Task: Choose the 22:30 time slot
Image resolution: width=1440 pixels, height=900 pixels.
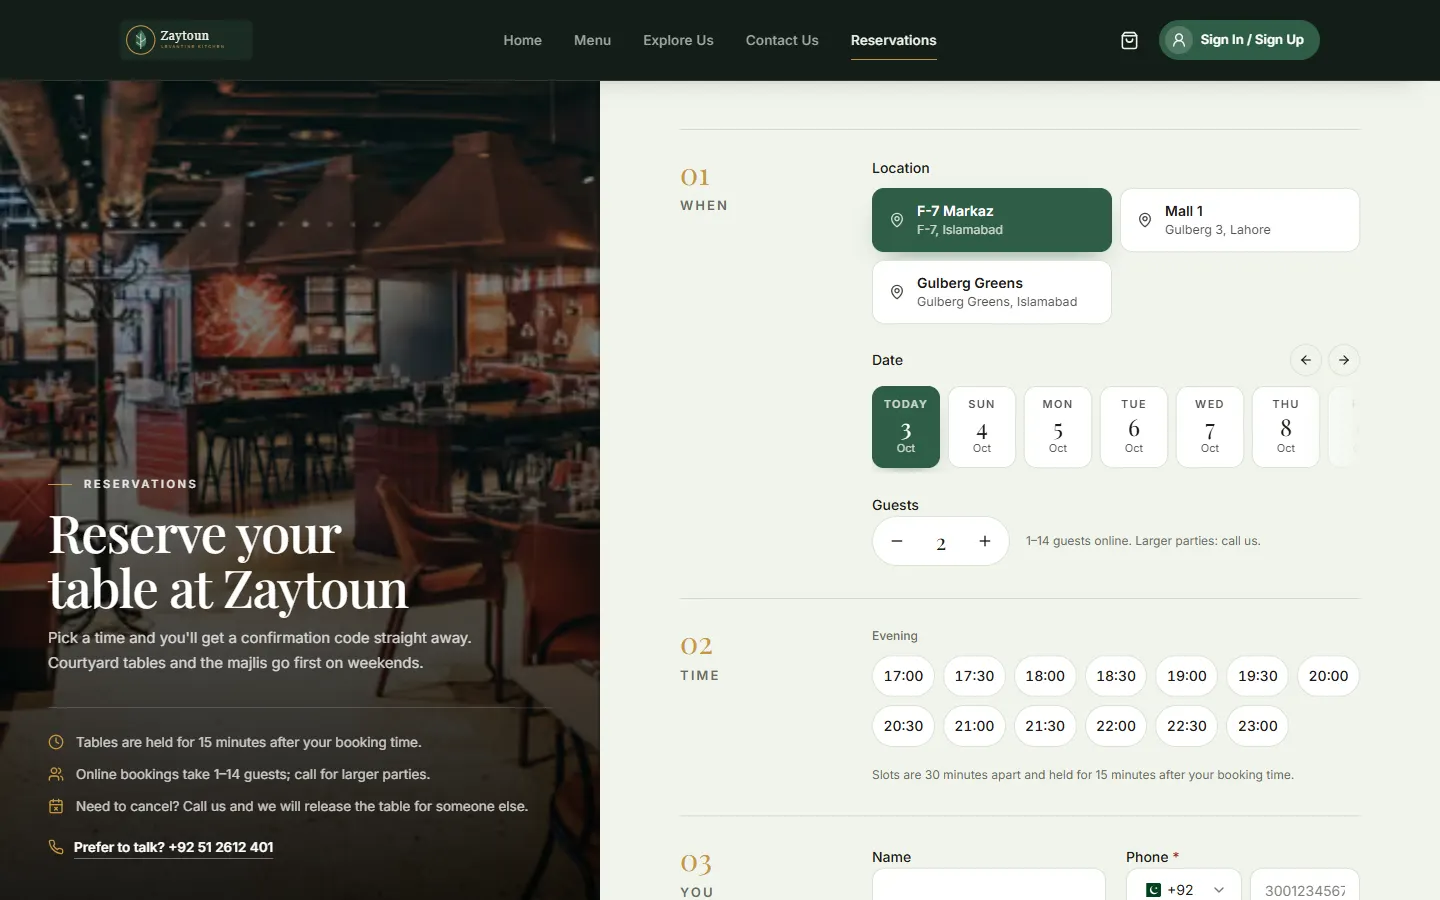Action: pos(1187,726)
